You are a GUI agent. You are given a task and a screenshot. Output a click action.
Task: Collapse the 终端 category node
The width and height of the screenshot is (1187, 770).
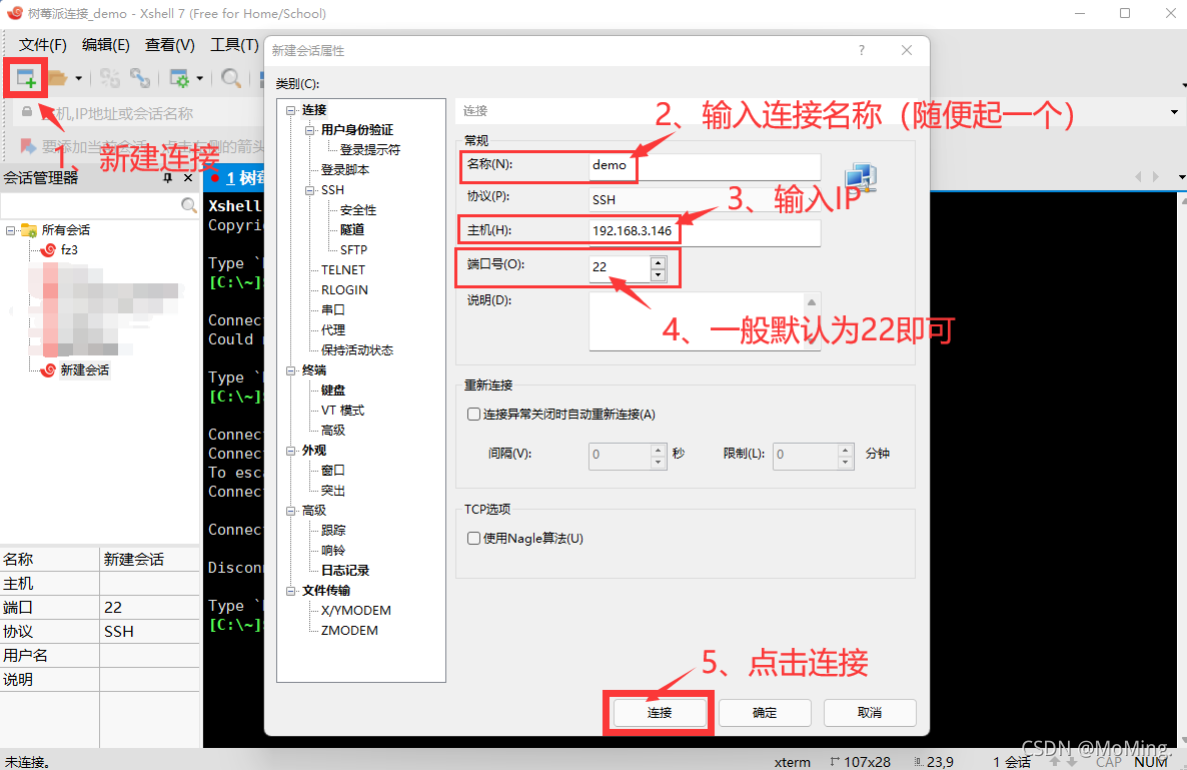(x=291, y=370)
